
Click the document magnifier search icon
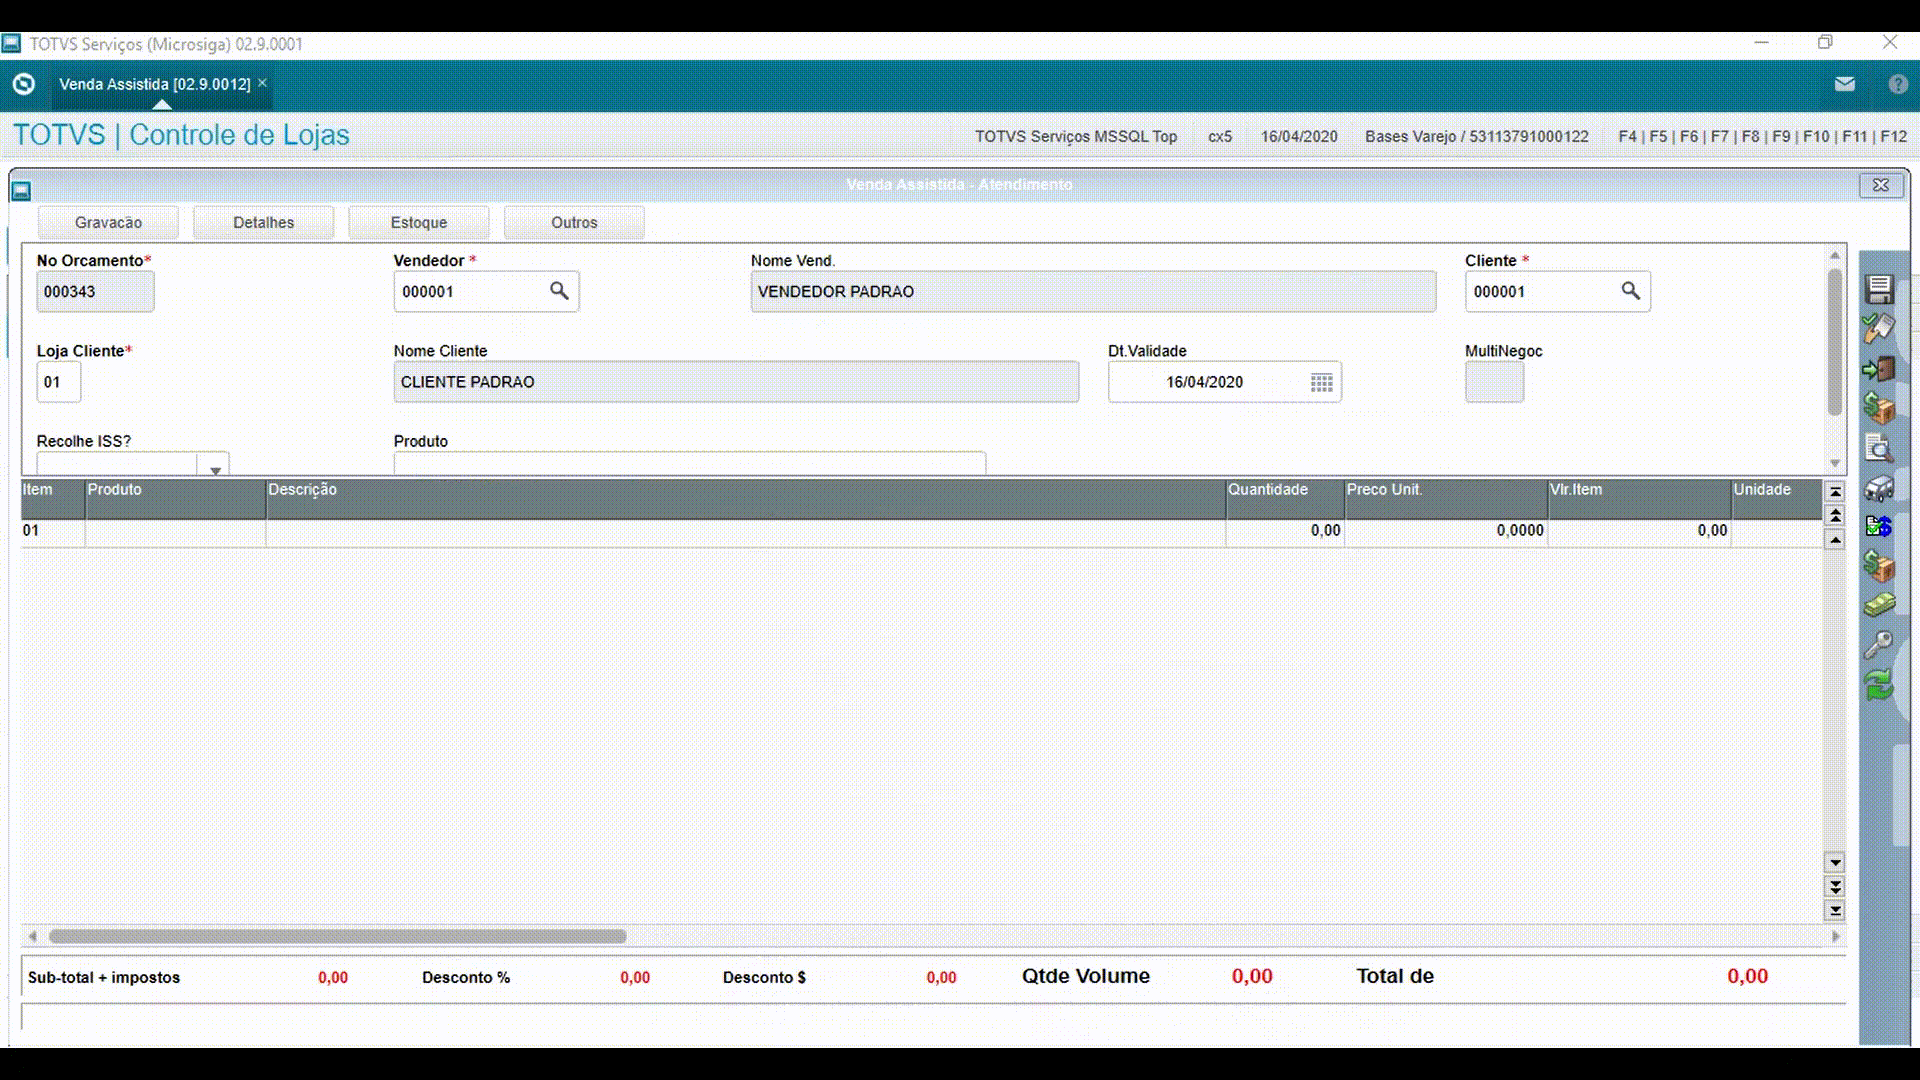point(1879,448)
